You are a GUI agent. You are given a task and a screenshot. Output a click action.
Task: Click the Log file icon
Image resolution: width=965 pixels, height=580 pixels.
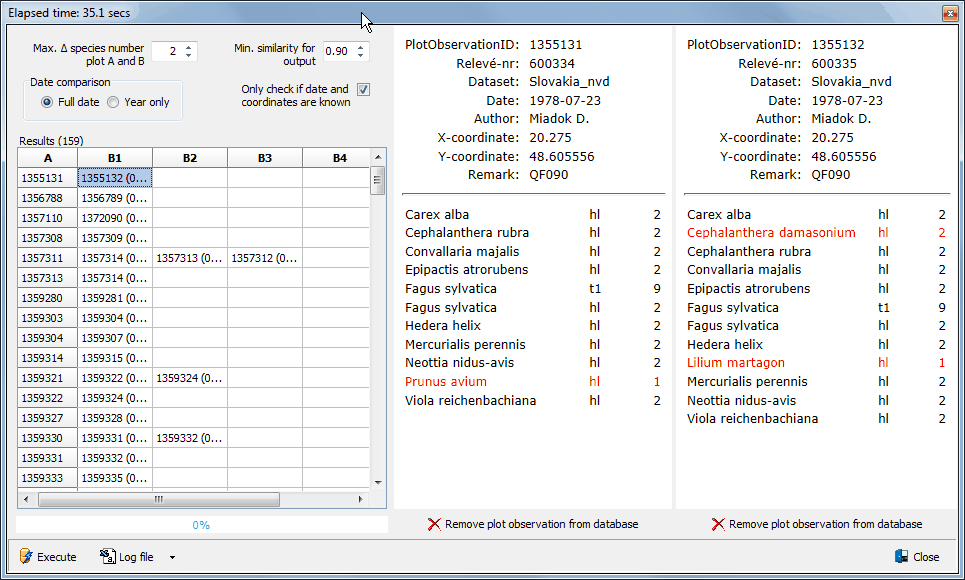(107, 557)
